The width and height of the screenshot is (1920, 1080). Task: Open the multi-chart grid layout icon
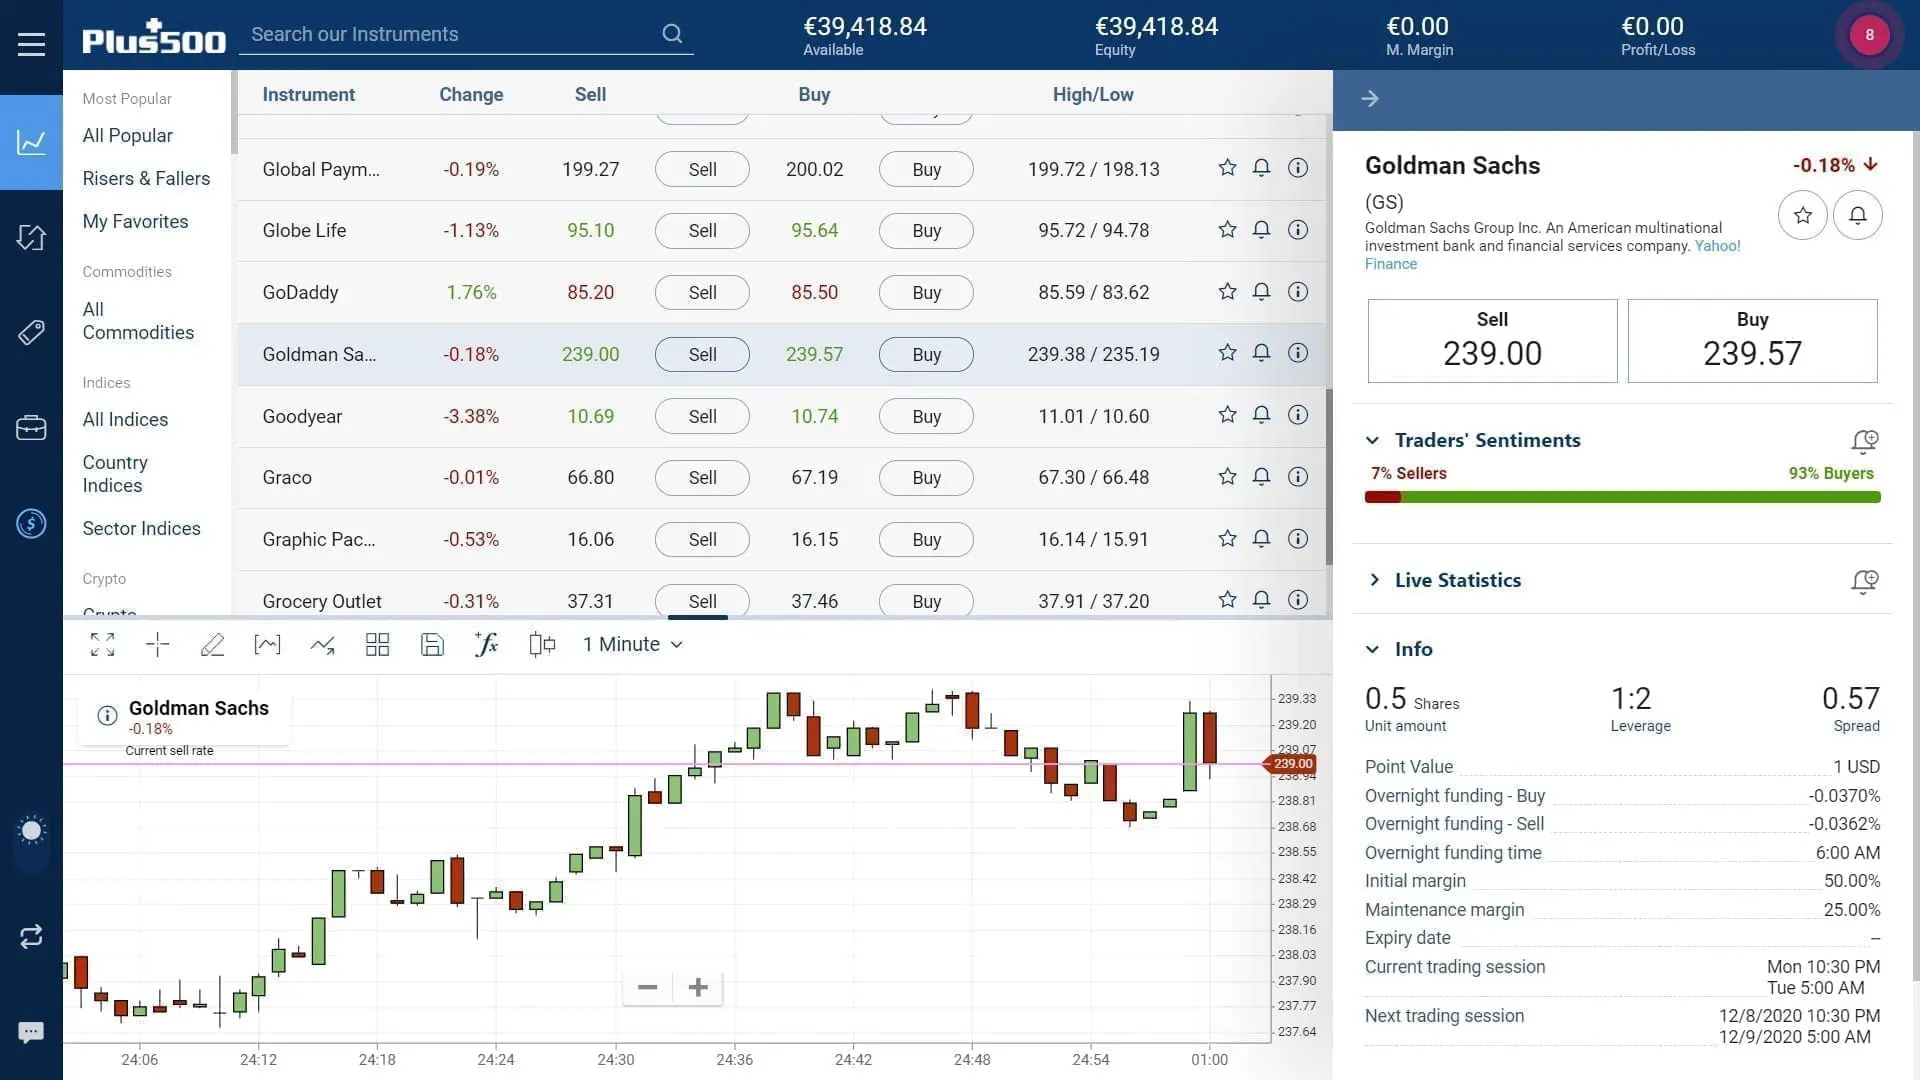click(377, 645)
